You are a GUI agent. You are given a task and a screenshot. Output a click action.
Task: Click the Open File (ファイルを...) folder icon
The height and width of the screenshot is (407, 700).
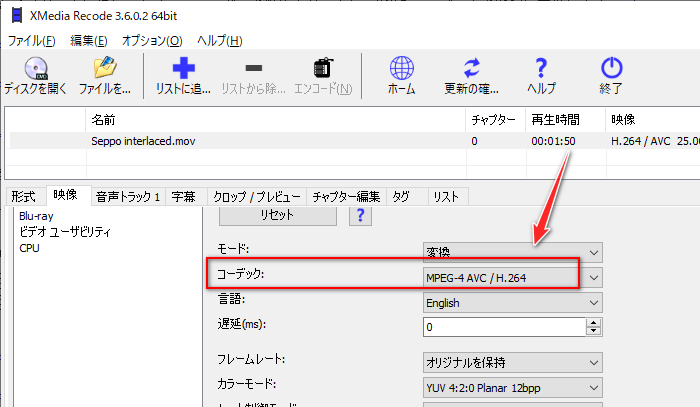(105, 67)
